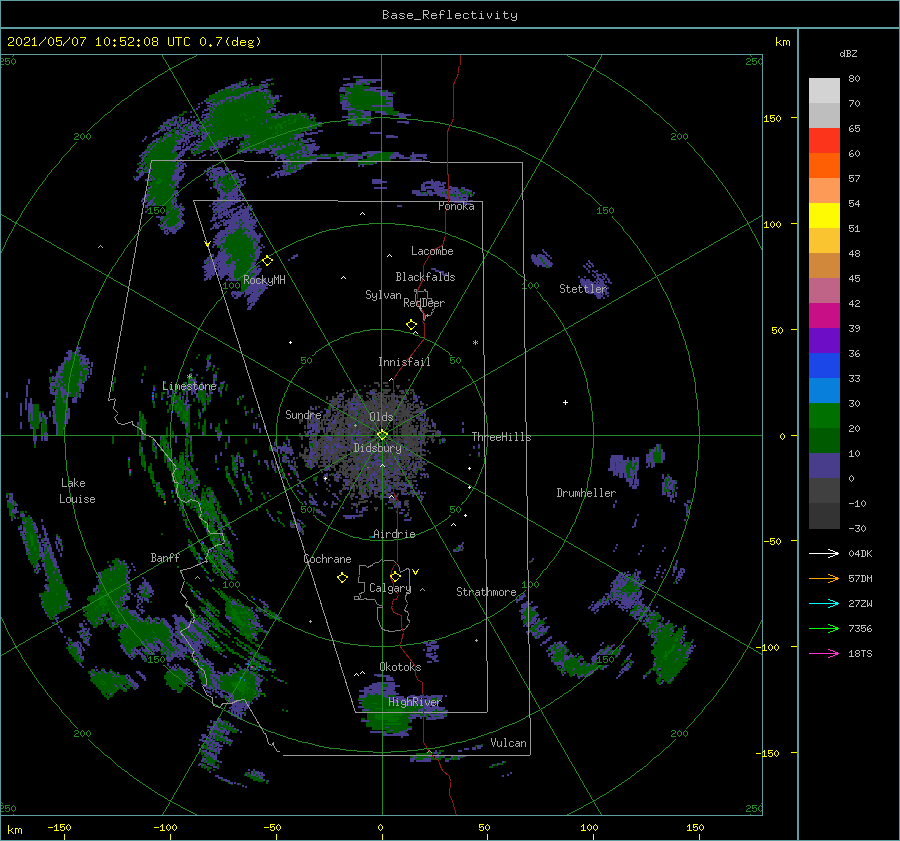Pick the orange 57–60 dBZ color band

click(x=824, y=166)
